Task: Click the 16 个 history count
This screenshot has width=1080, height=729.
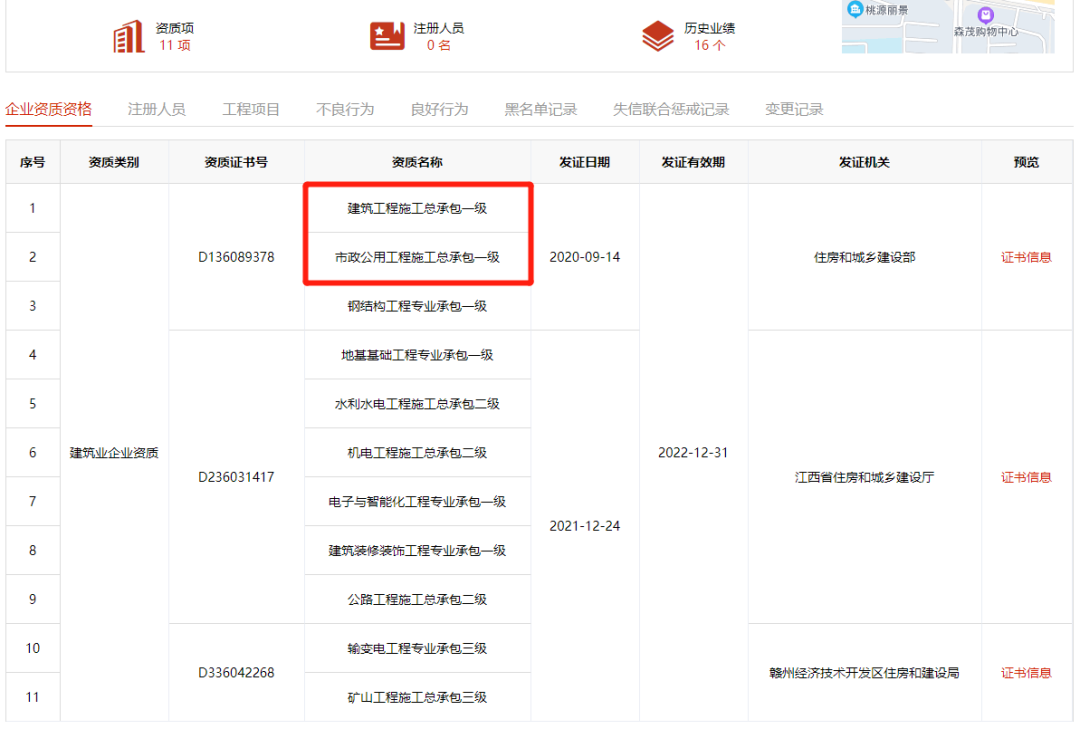Action: click(x=709, y=46)
